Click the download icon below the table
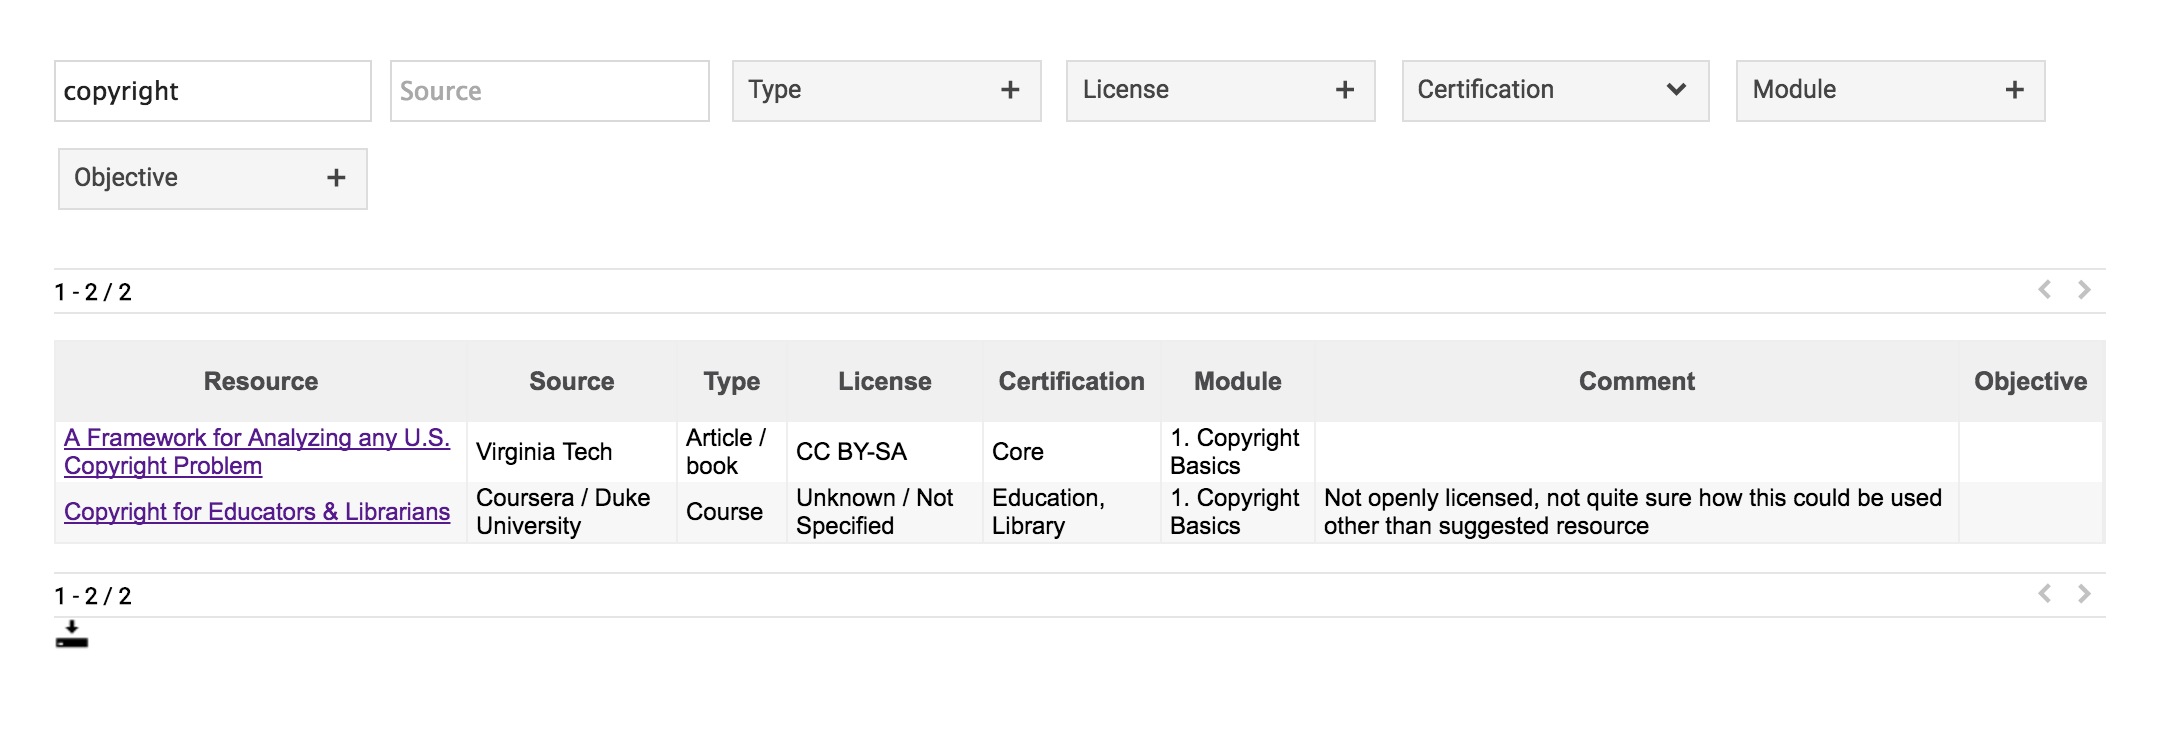 pos(72,635)
